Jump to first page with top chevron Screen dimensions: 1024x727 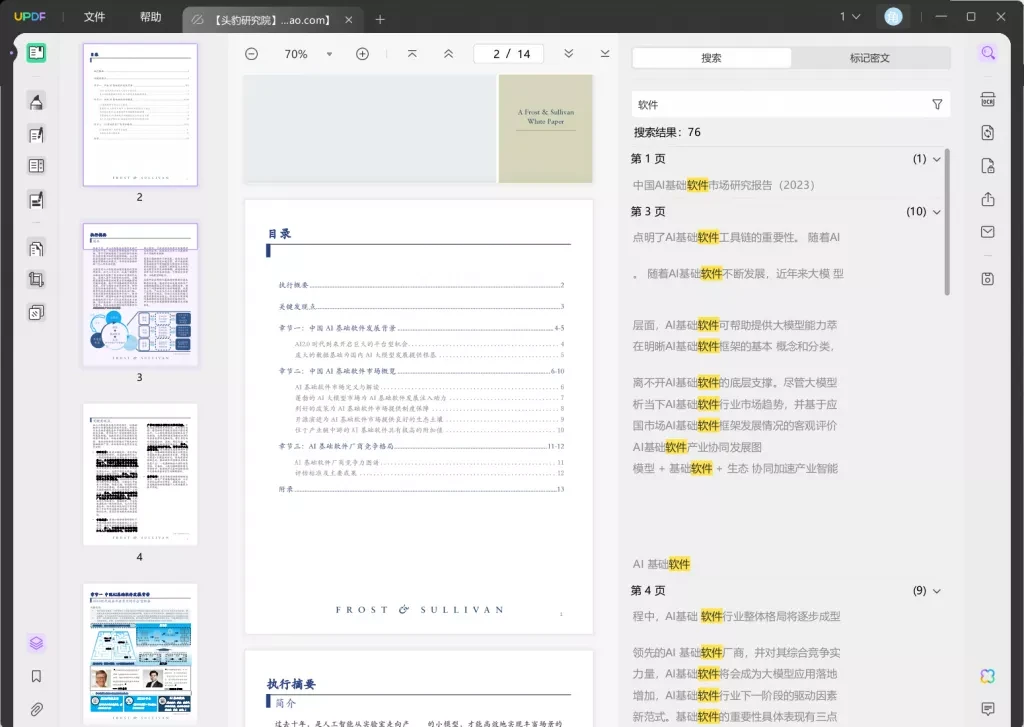[x=411, y=55]
